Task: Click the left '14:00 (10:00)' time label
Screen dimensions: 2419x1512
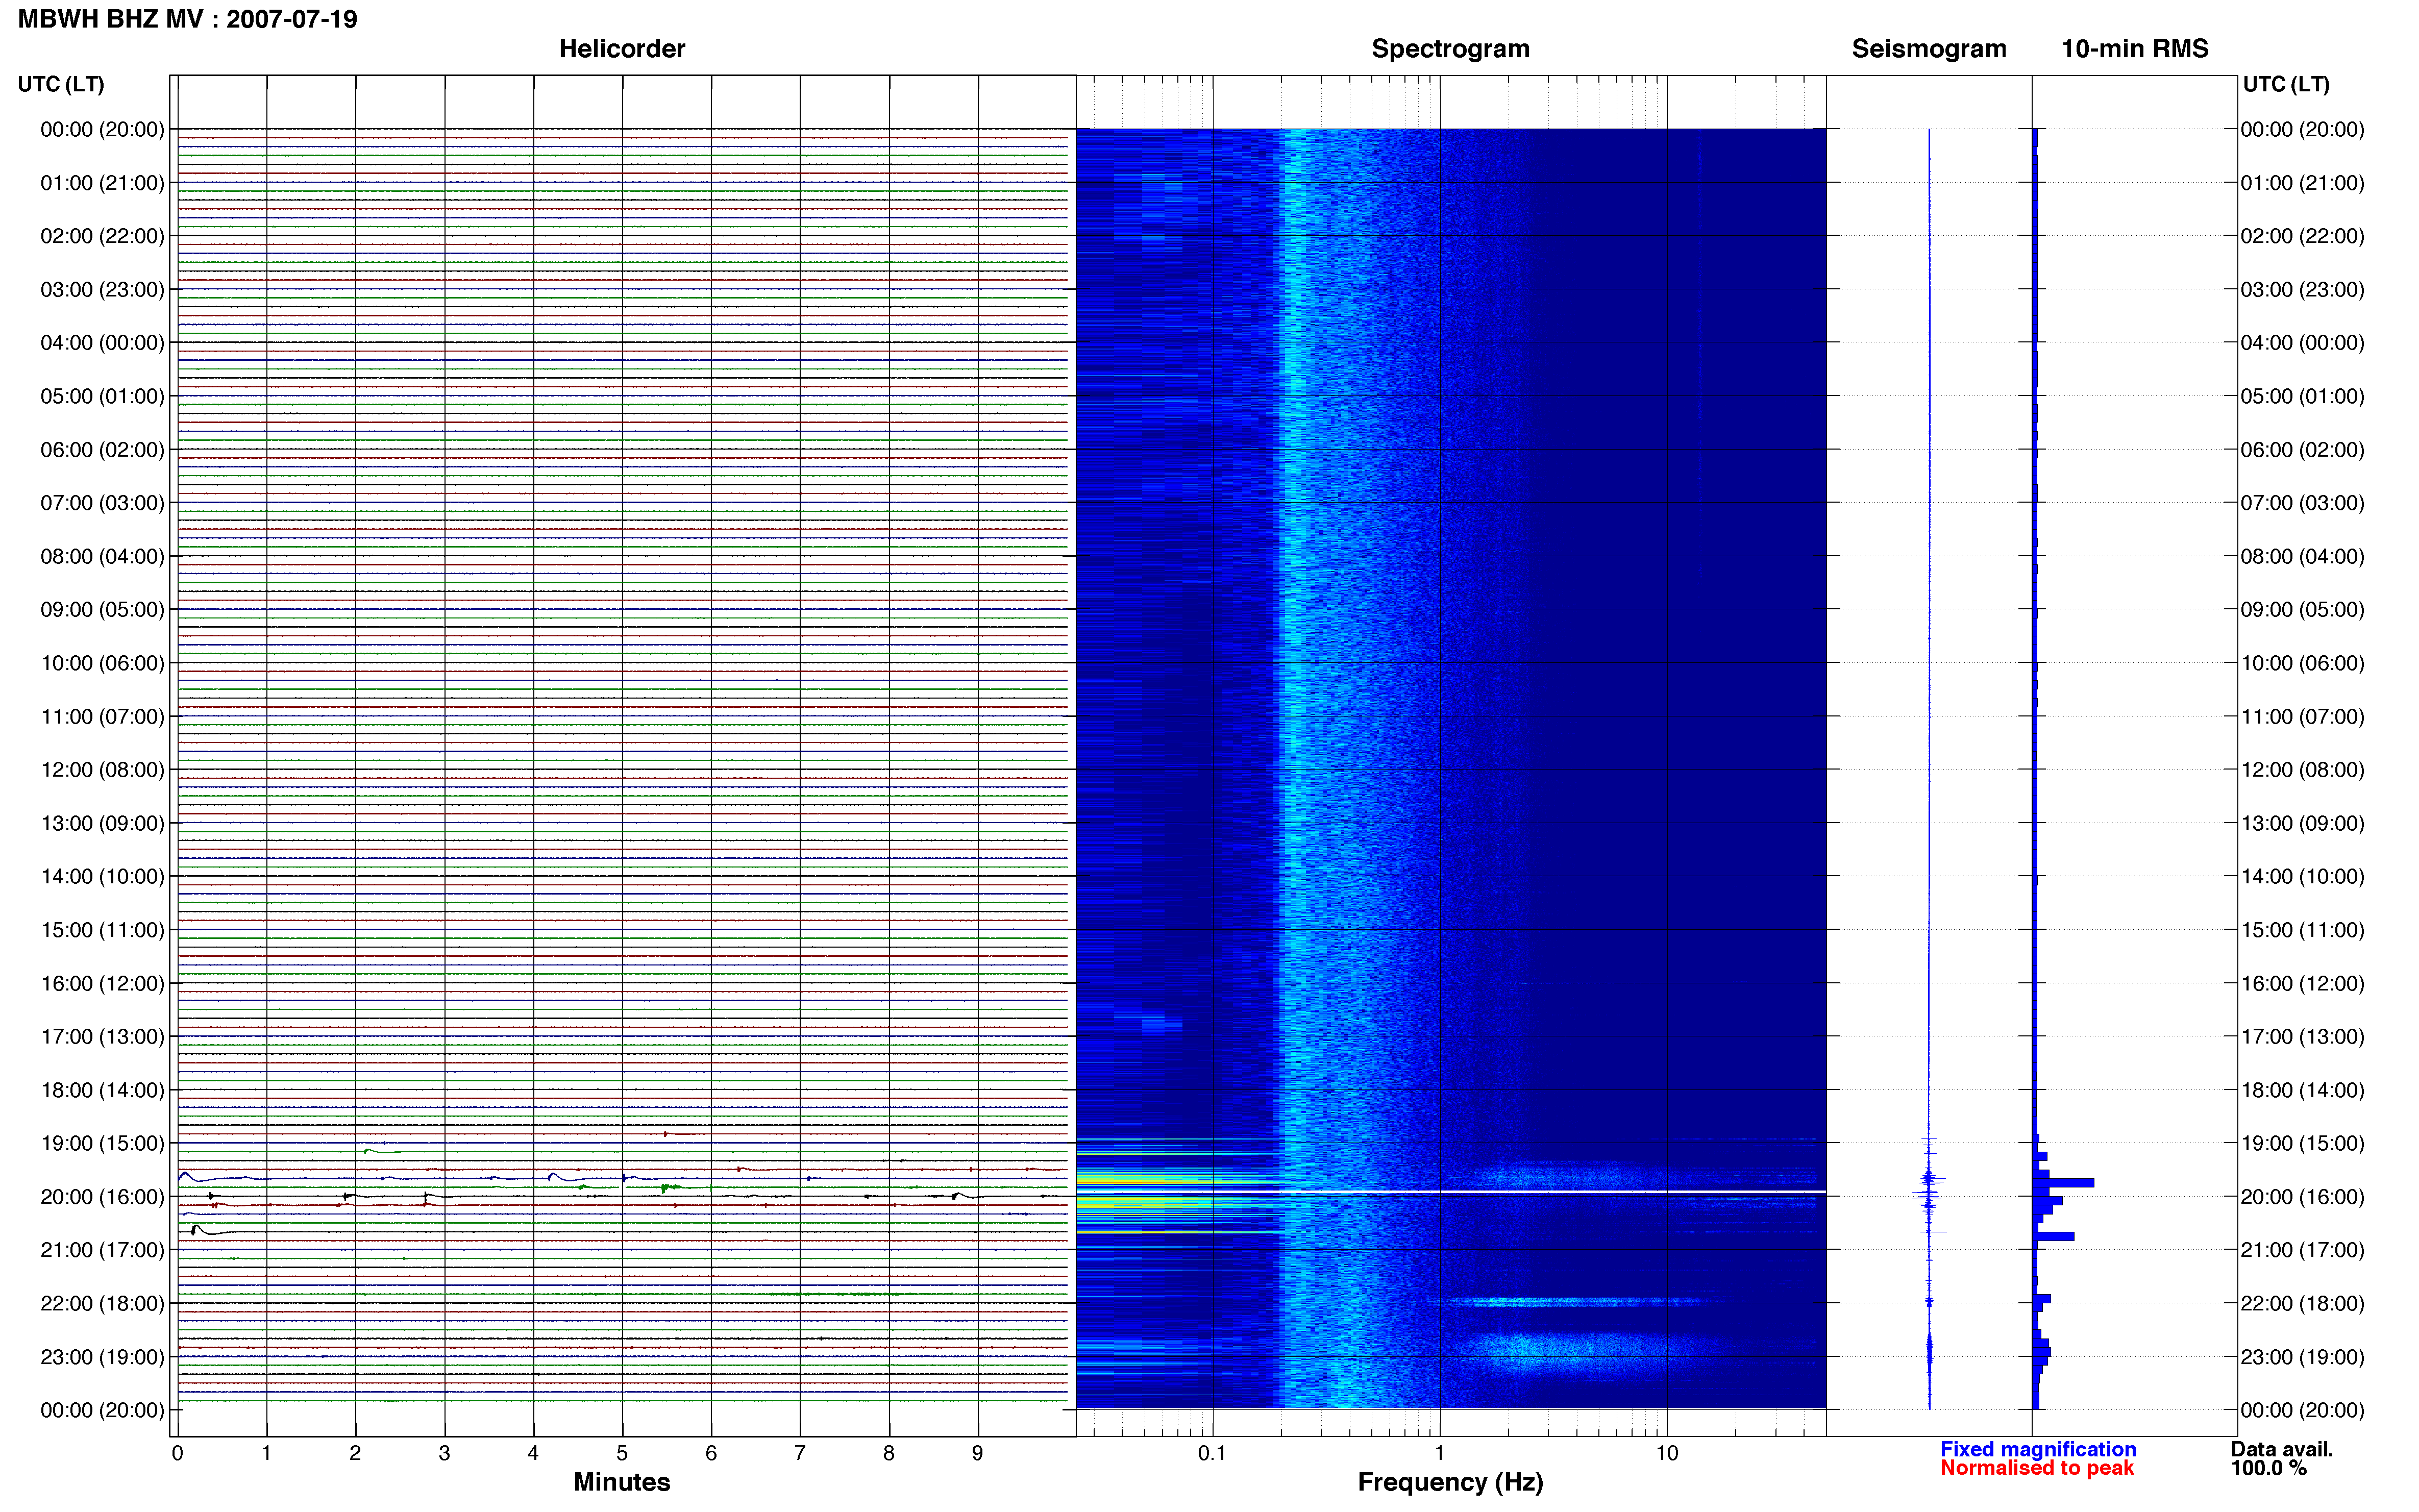Action: click(102, 876)
